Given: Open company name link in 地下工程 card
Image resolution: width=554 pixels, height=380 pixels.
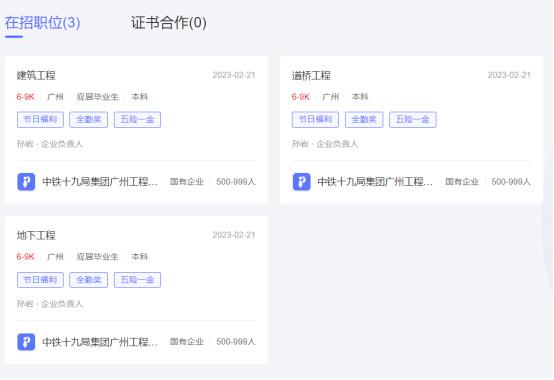Looking at the screenshot, I should pyautogui.click(x=100, y=342).
